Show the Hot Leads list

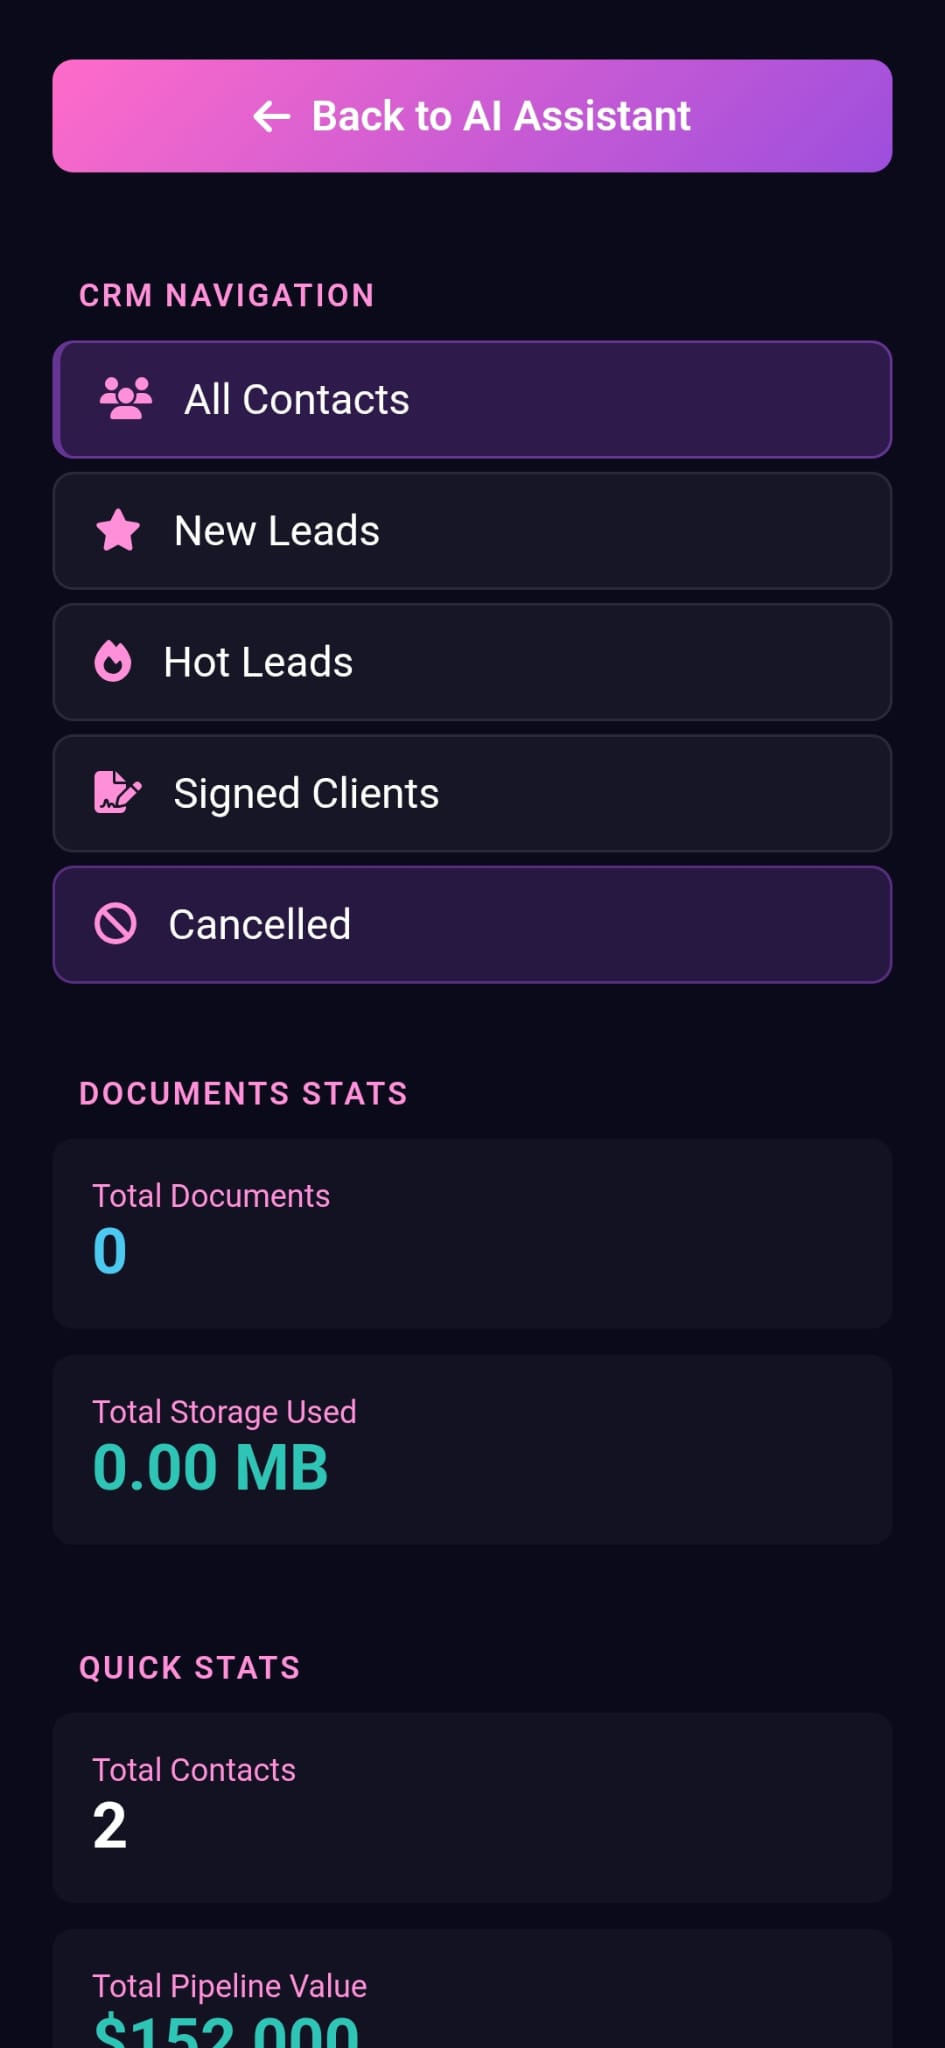(x=472, y=662)
